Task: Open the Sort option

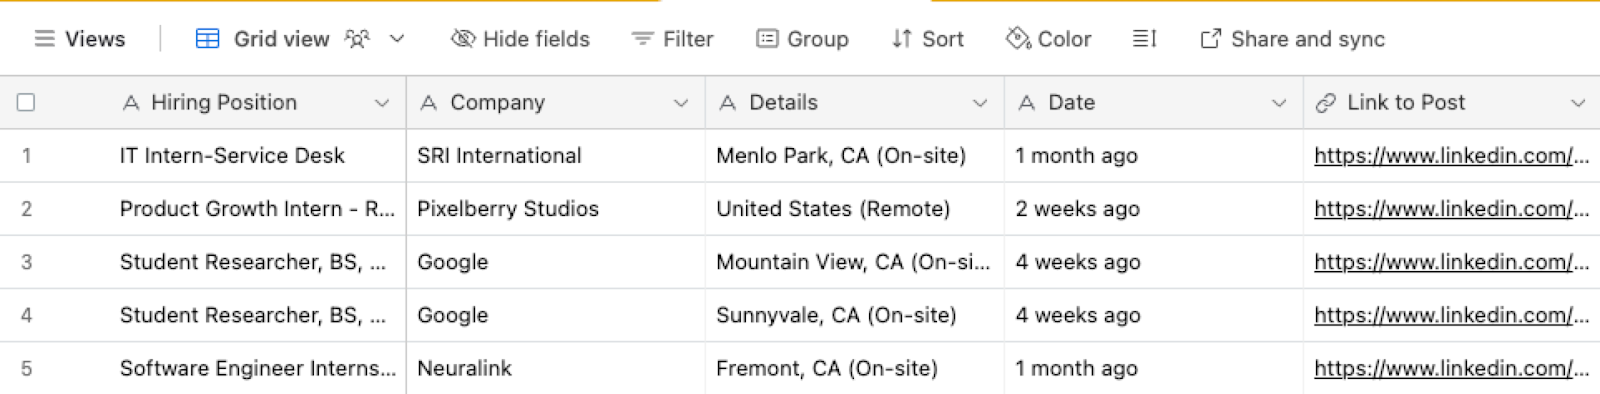Action: (x=928, y=39)
